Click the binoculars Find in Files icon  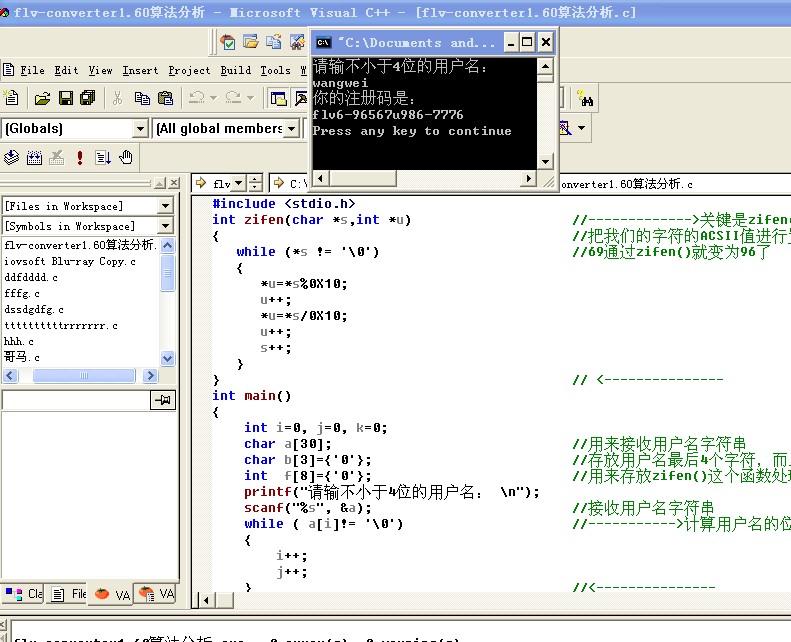(586, 99)
